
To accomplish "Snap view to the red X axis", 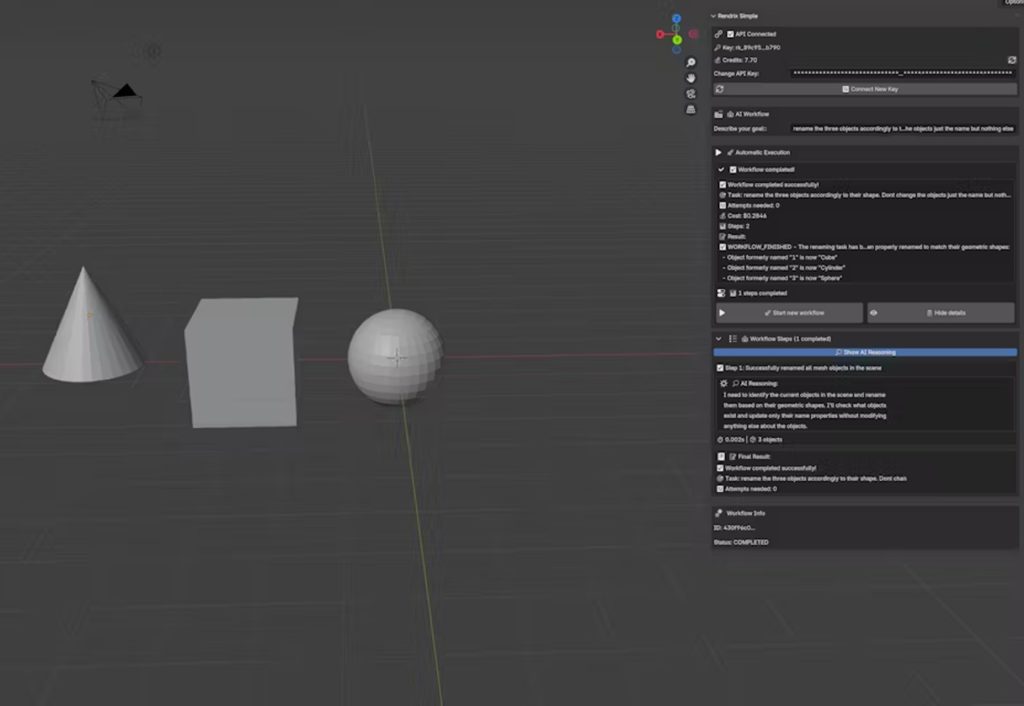I will (x=660, y=34).
